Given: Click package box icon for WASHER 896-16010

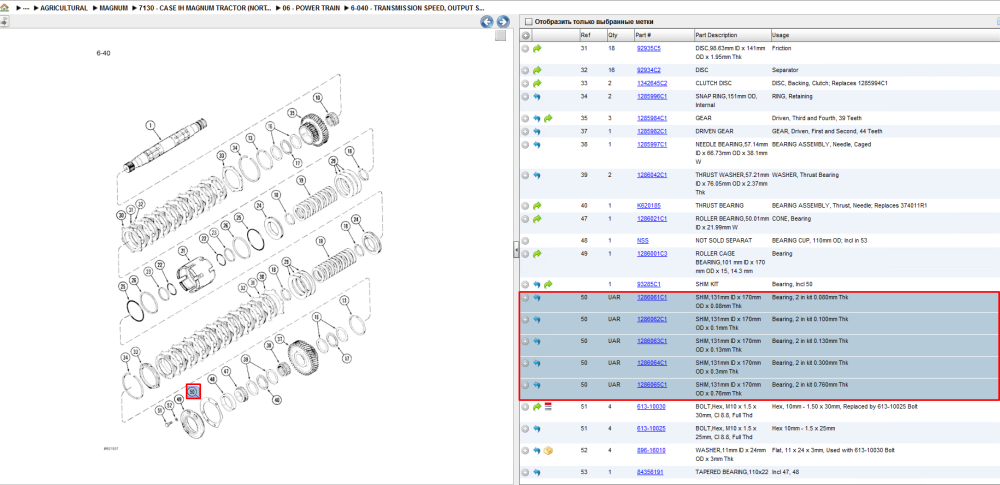Looking at the screenshot, I should (x=548, y=451).
